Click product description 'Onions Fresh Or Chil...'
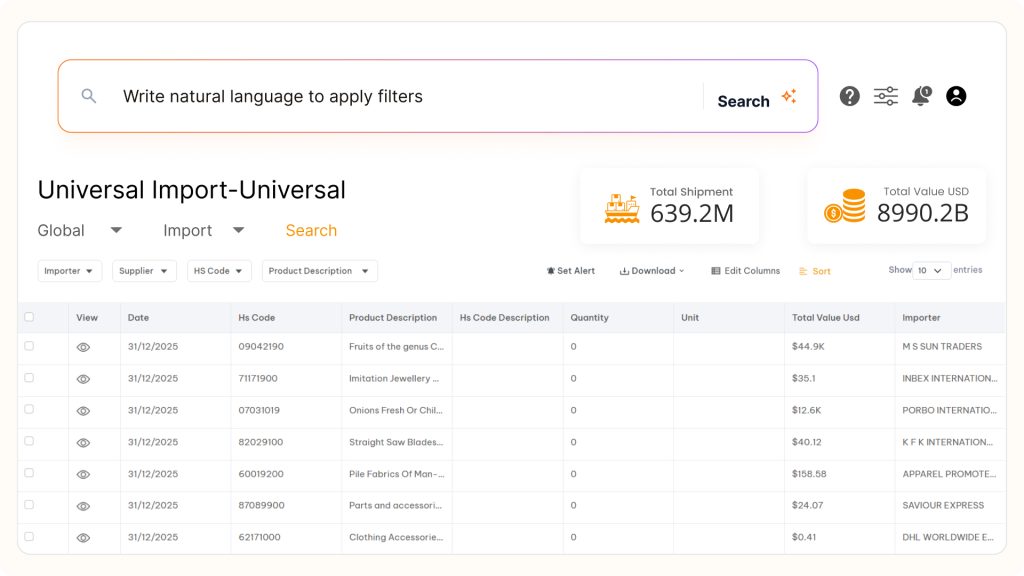 (396, 411)
